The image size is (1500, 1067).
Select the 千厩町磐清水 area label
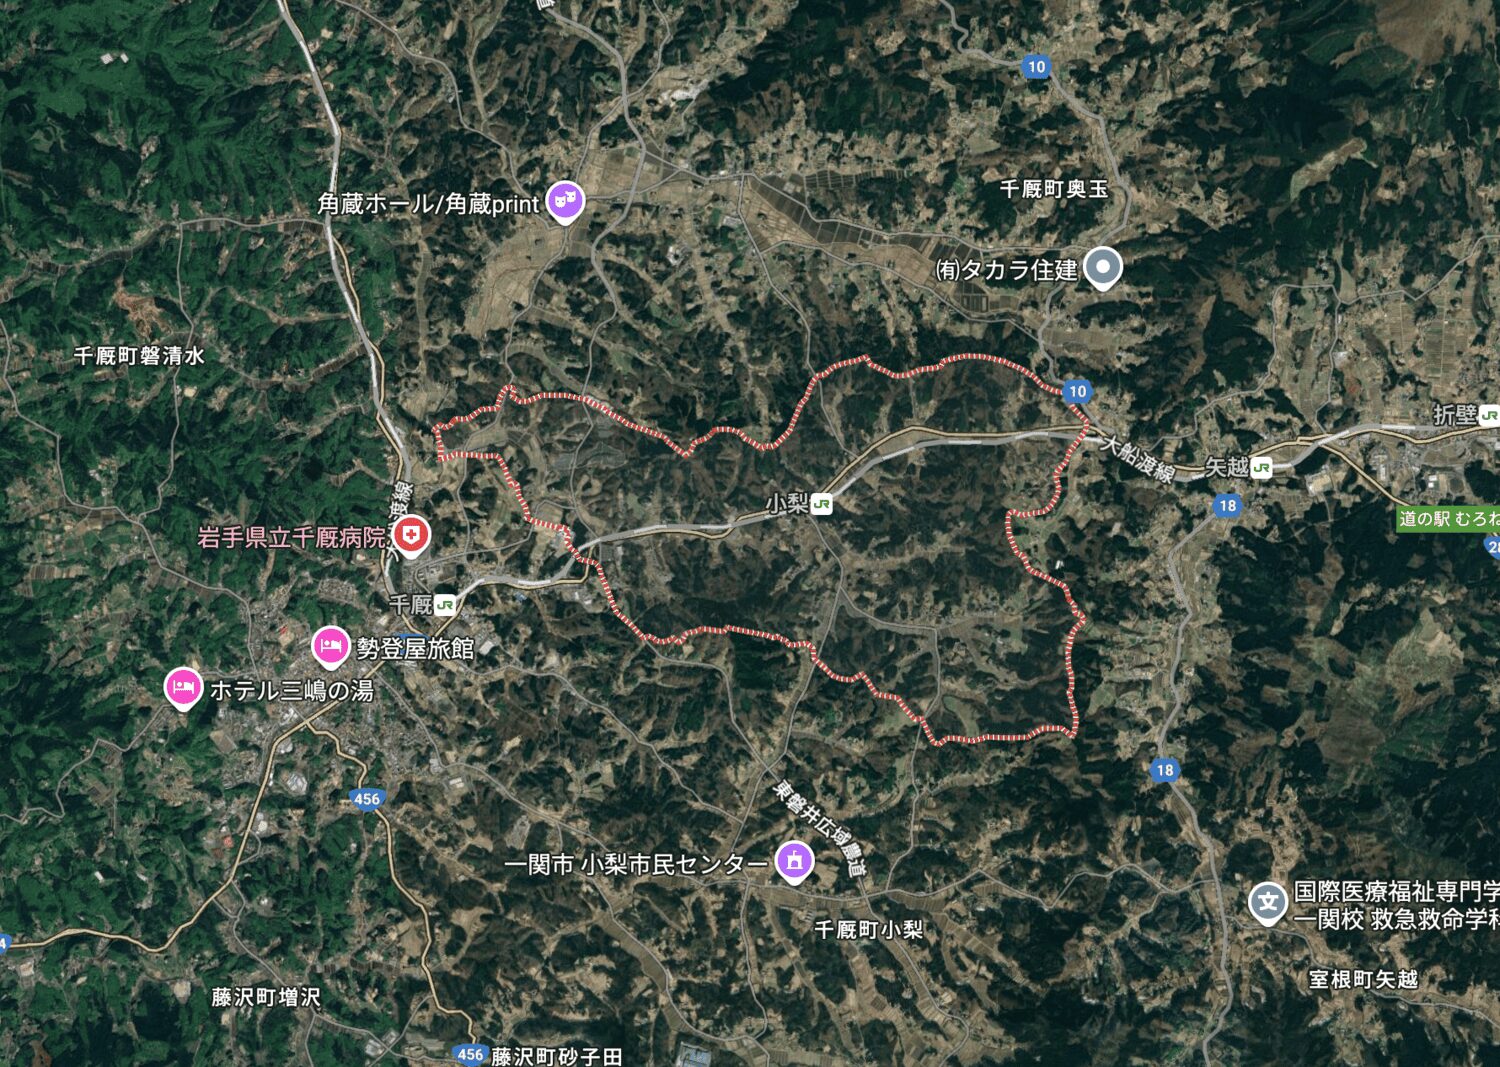tap(139, 355)
